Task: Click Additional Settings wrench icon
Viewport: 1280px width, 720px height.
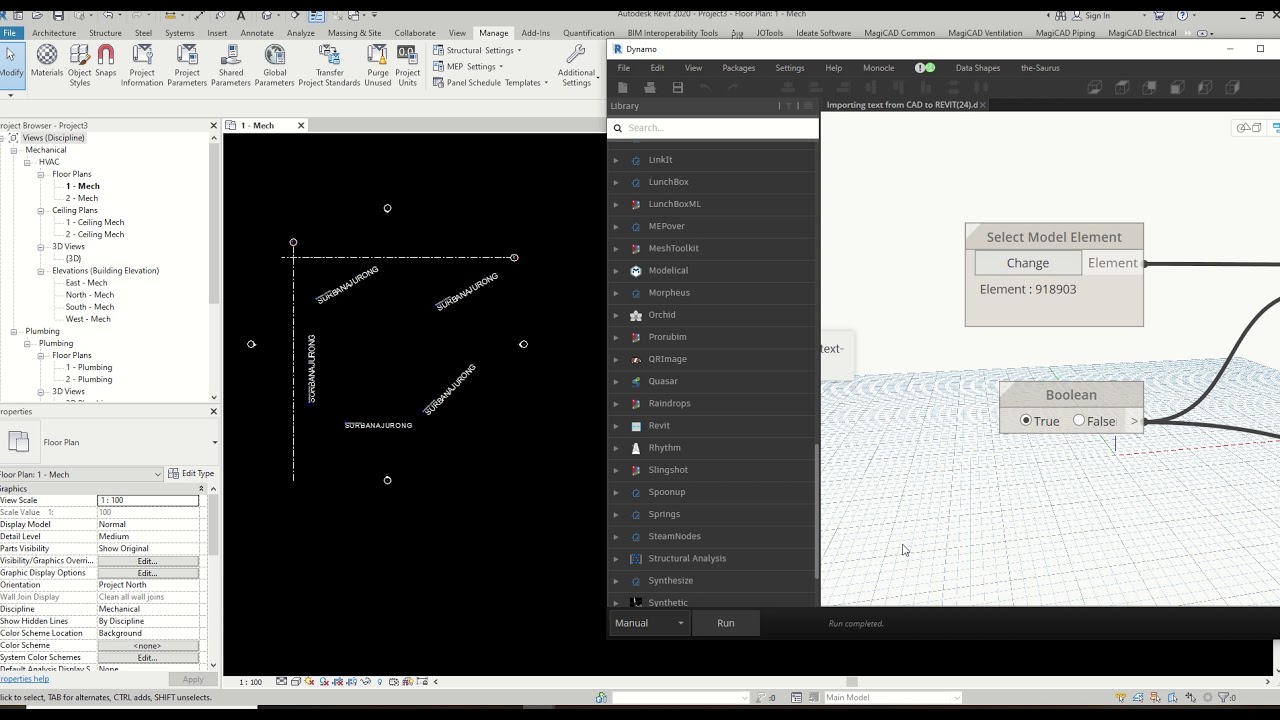Action: tap(576, 55)
